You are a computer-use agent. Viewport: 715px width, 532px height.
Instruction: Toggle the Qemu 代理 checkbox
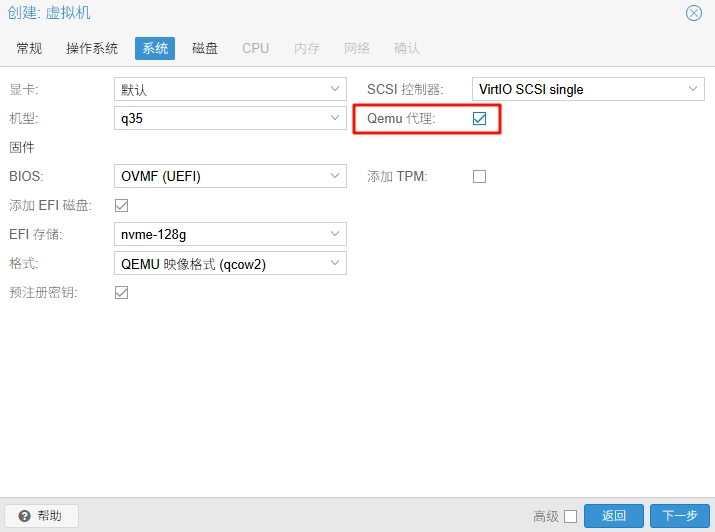pyautogui.click(x=480, y=119)
